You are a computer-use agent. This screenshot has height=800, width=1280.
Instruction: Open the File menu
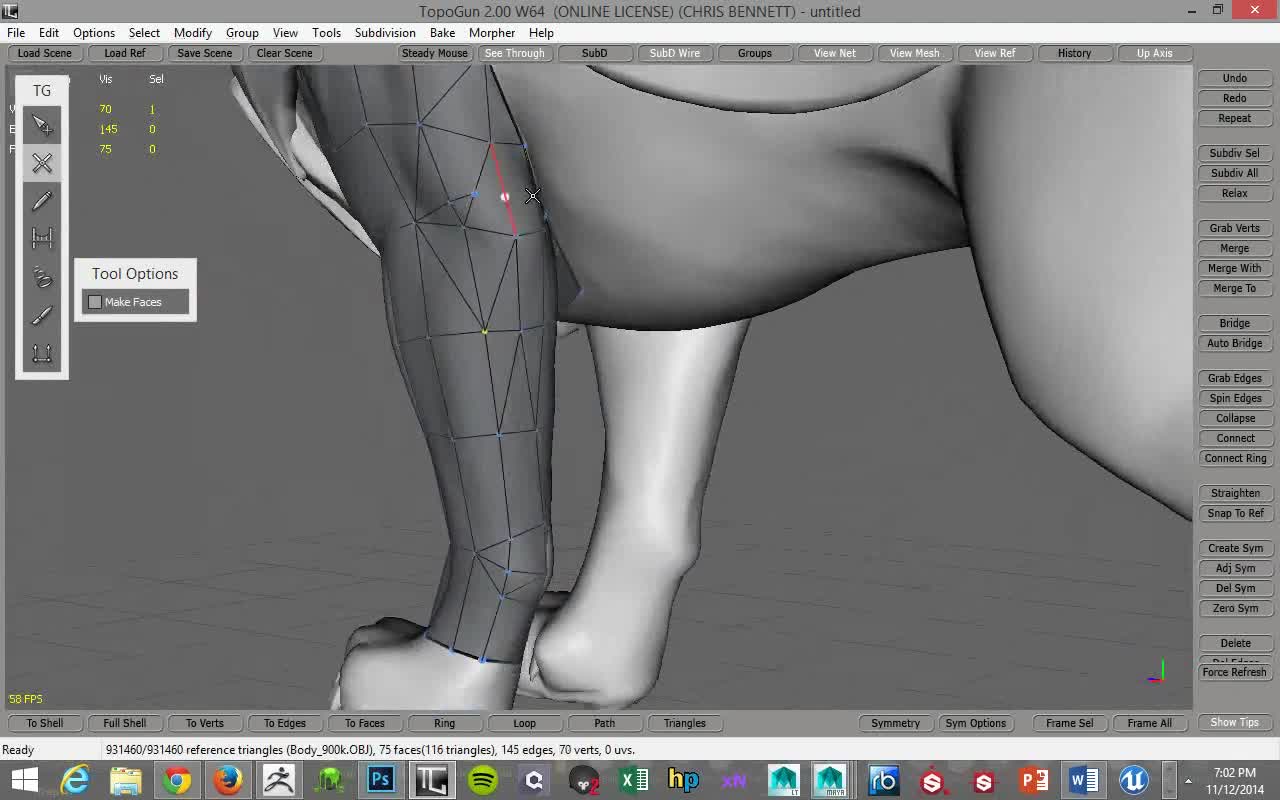[16, 32]
